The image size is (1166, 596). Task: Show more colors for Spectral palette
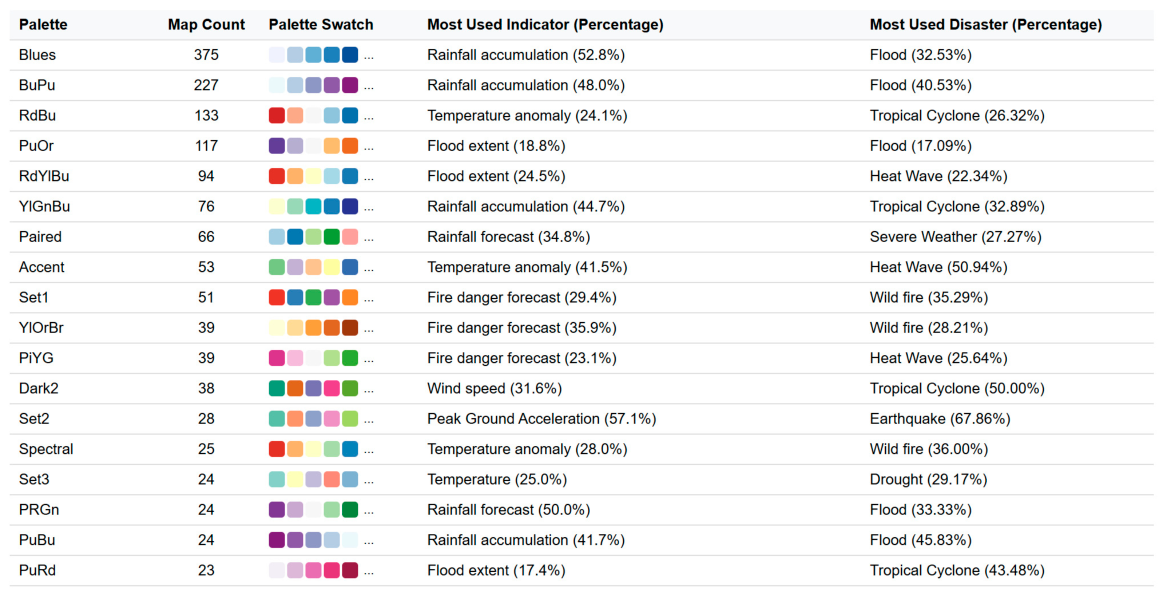point(369,451)
